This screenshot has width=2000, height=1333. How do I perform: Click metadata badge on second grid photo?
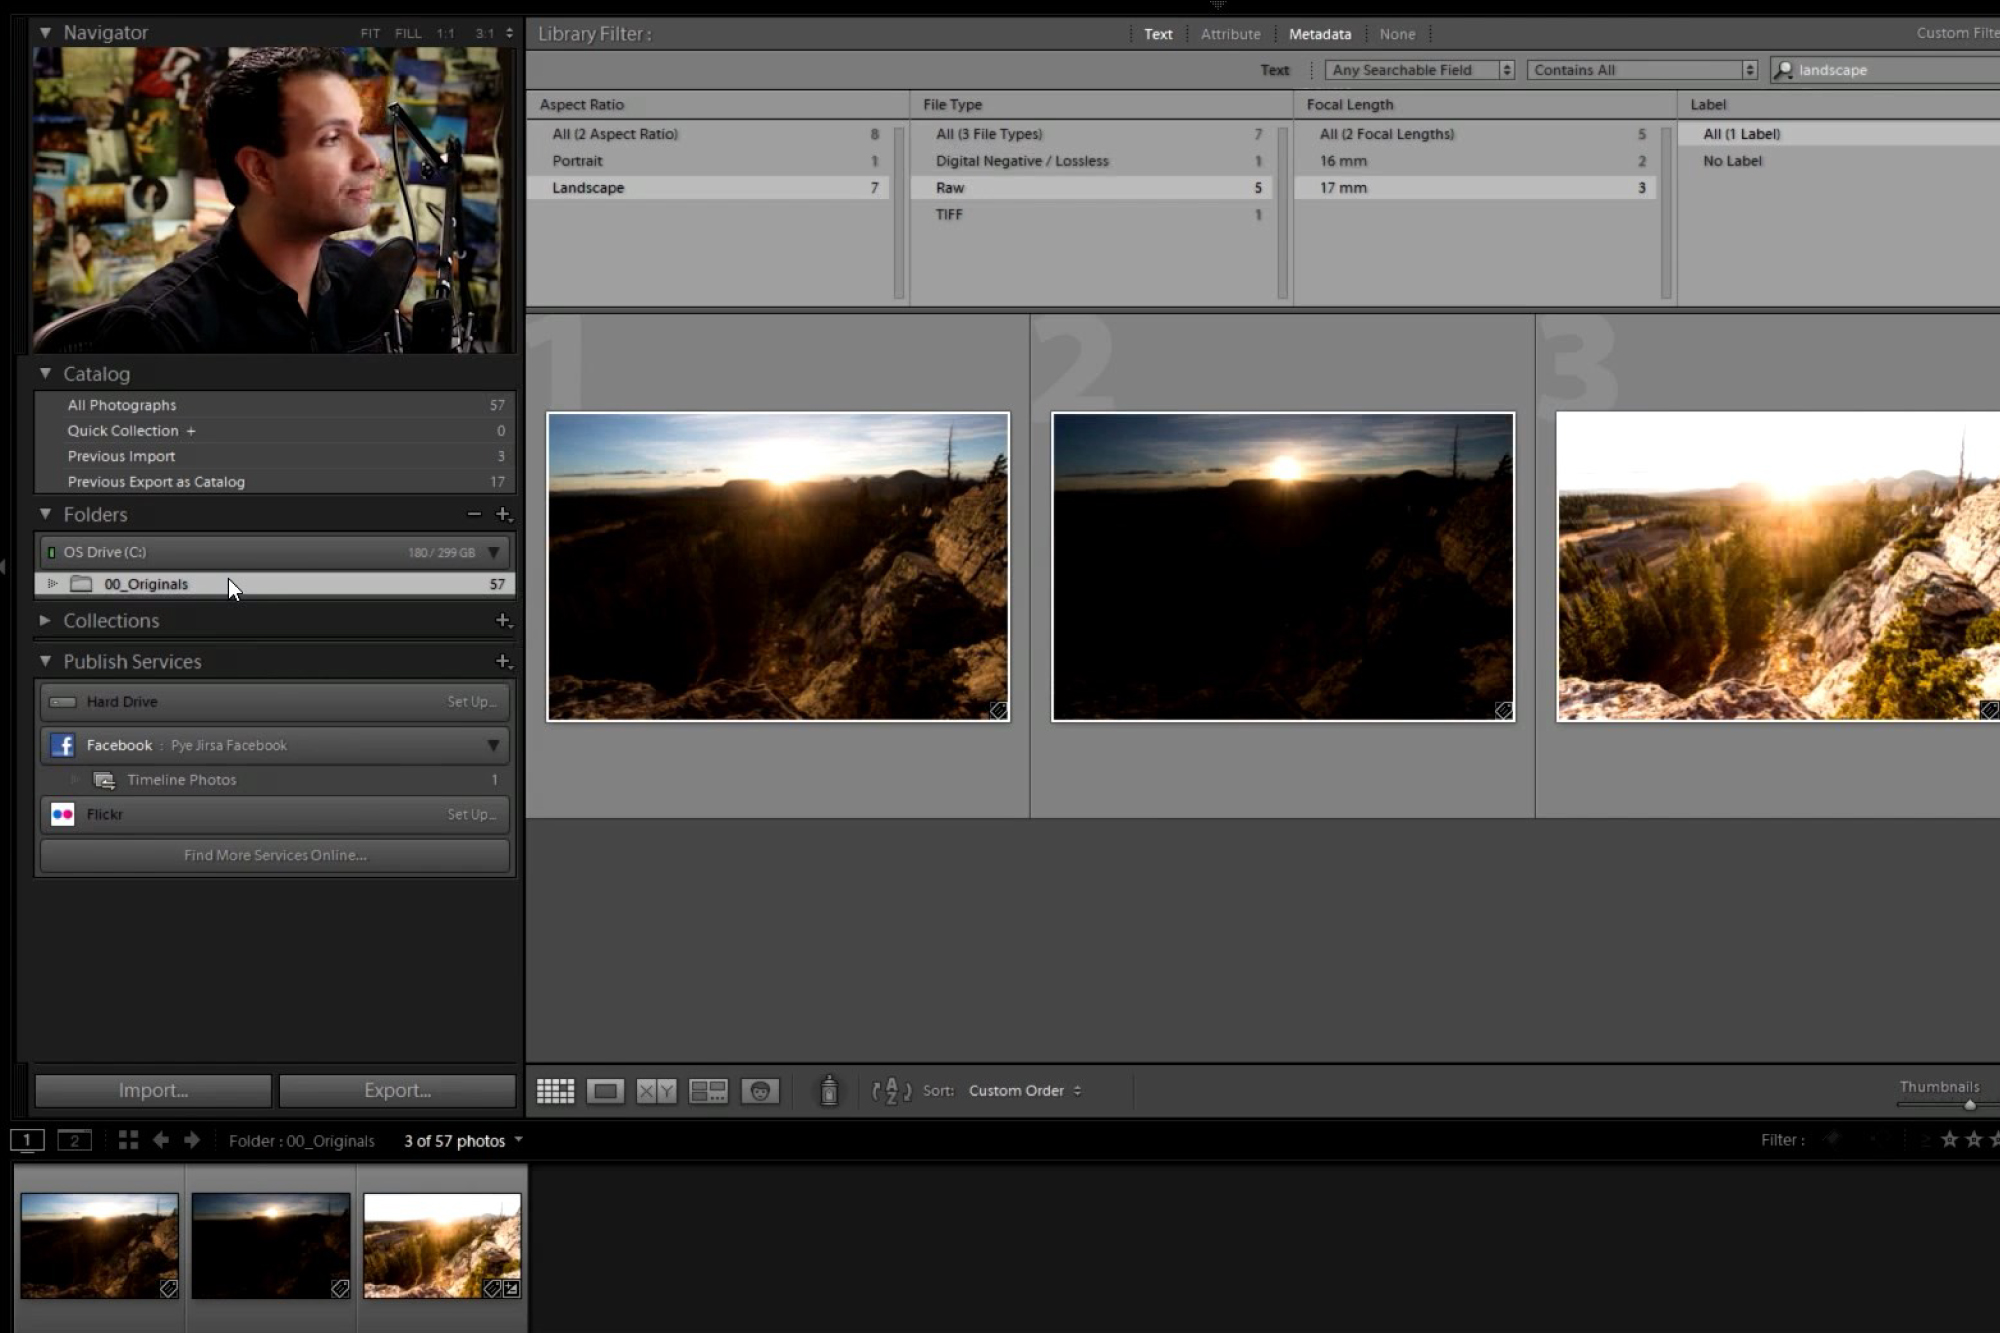pyautogui.click(x=1503, y=711)
